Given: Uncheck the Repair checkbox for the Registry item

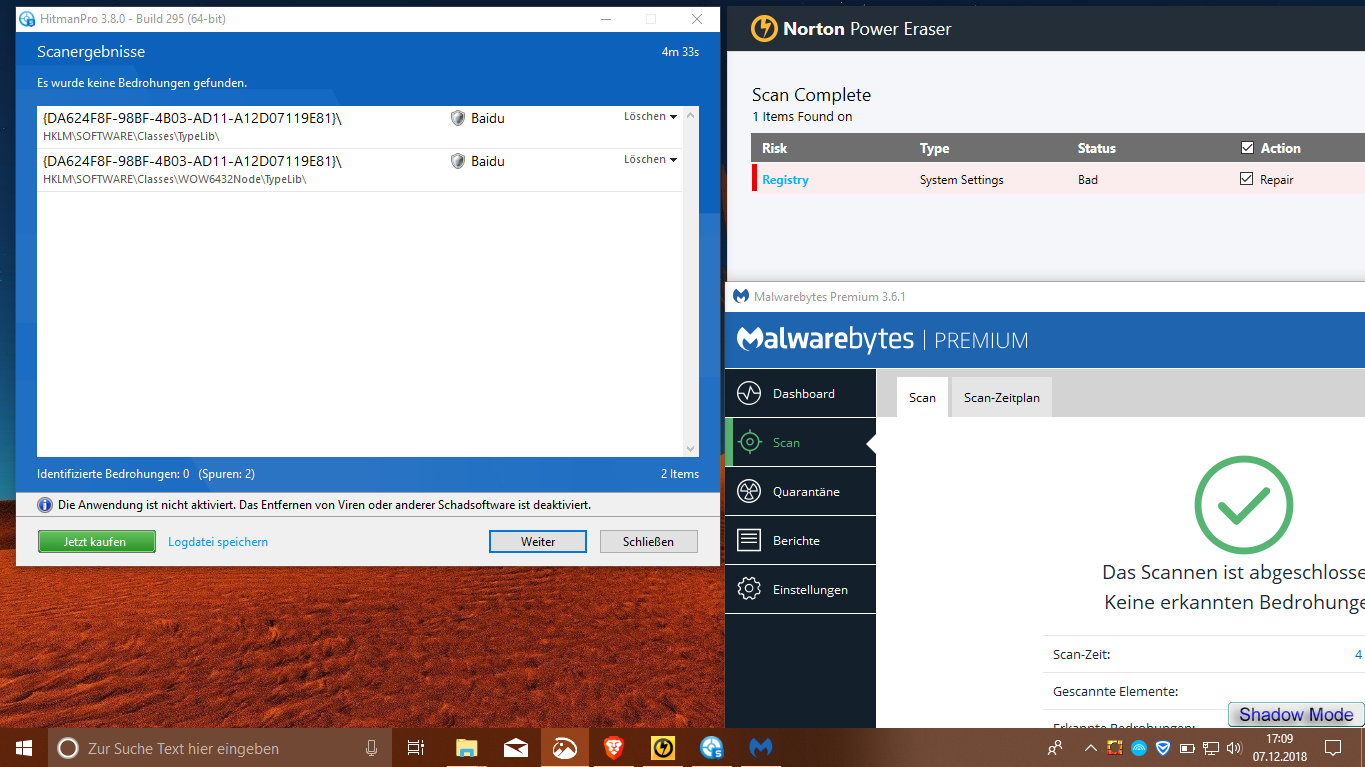Looking at the screenshot, I should pos(1246,179).
